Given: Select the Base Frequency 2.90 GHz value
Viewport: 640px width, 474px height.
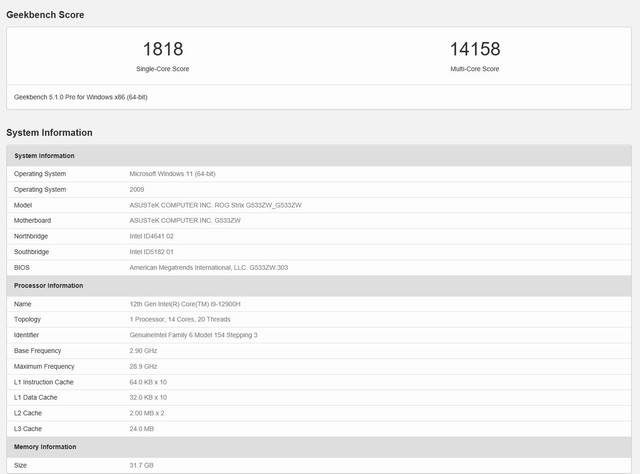Looking at the screenshot, I should [145, 350].
